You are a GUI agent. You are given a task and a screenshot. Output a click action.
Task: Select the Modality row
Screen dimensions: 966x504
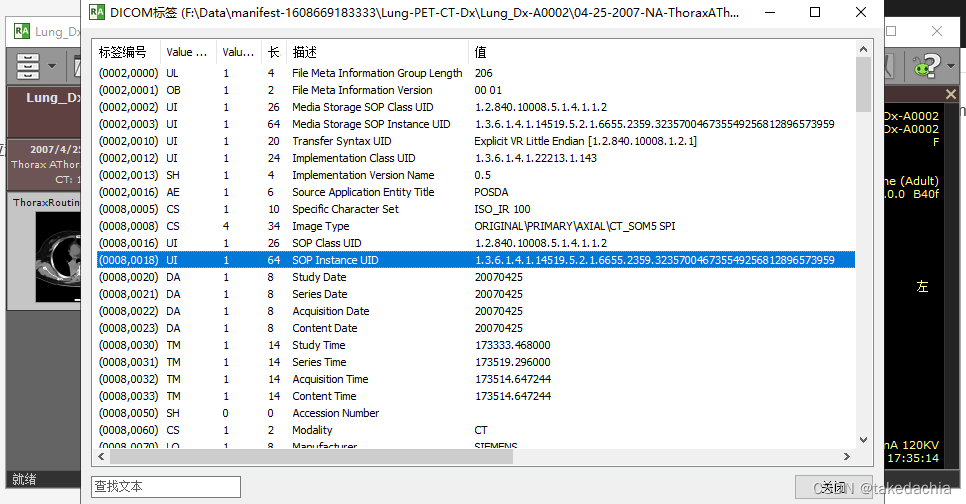pyautogui.click(x=476, y=430)
